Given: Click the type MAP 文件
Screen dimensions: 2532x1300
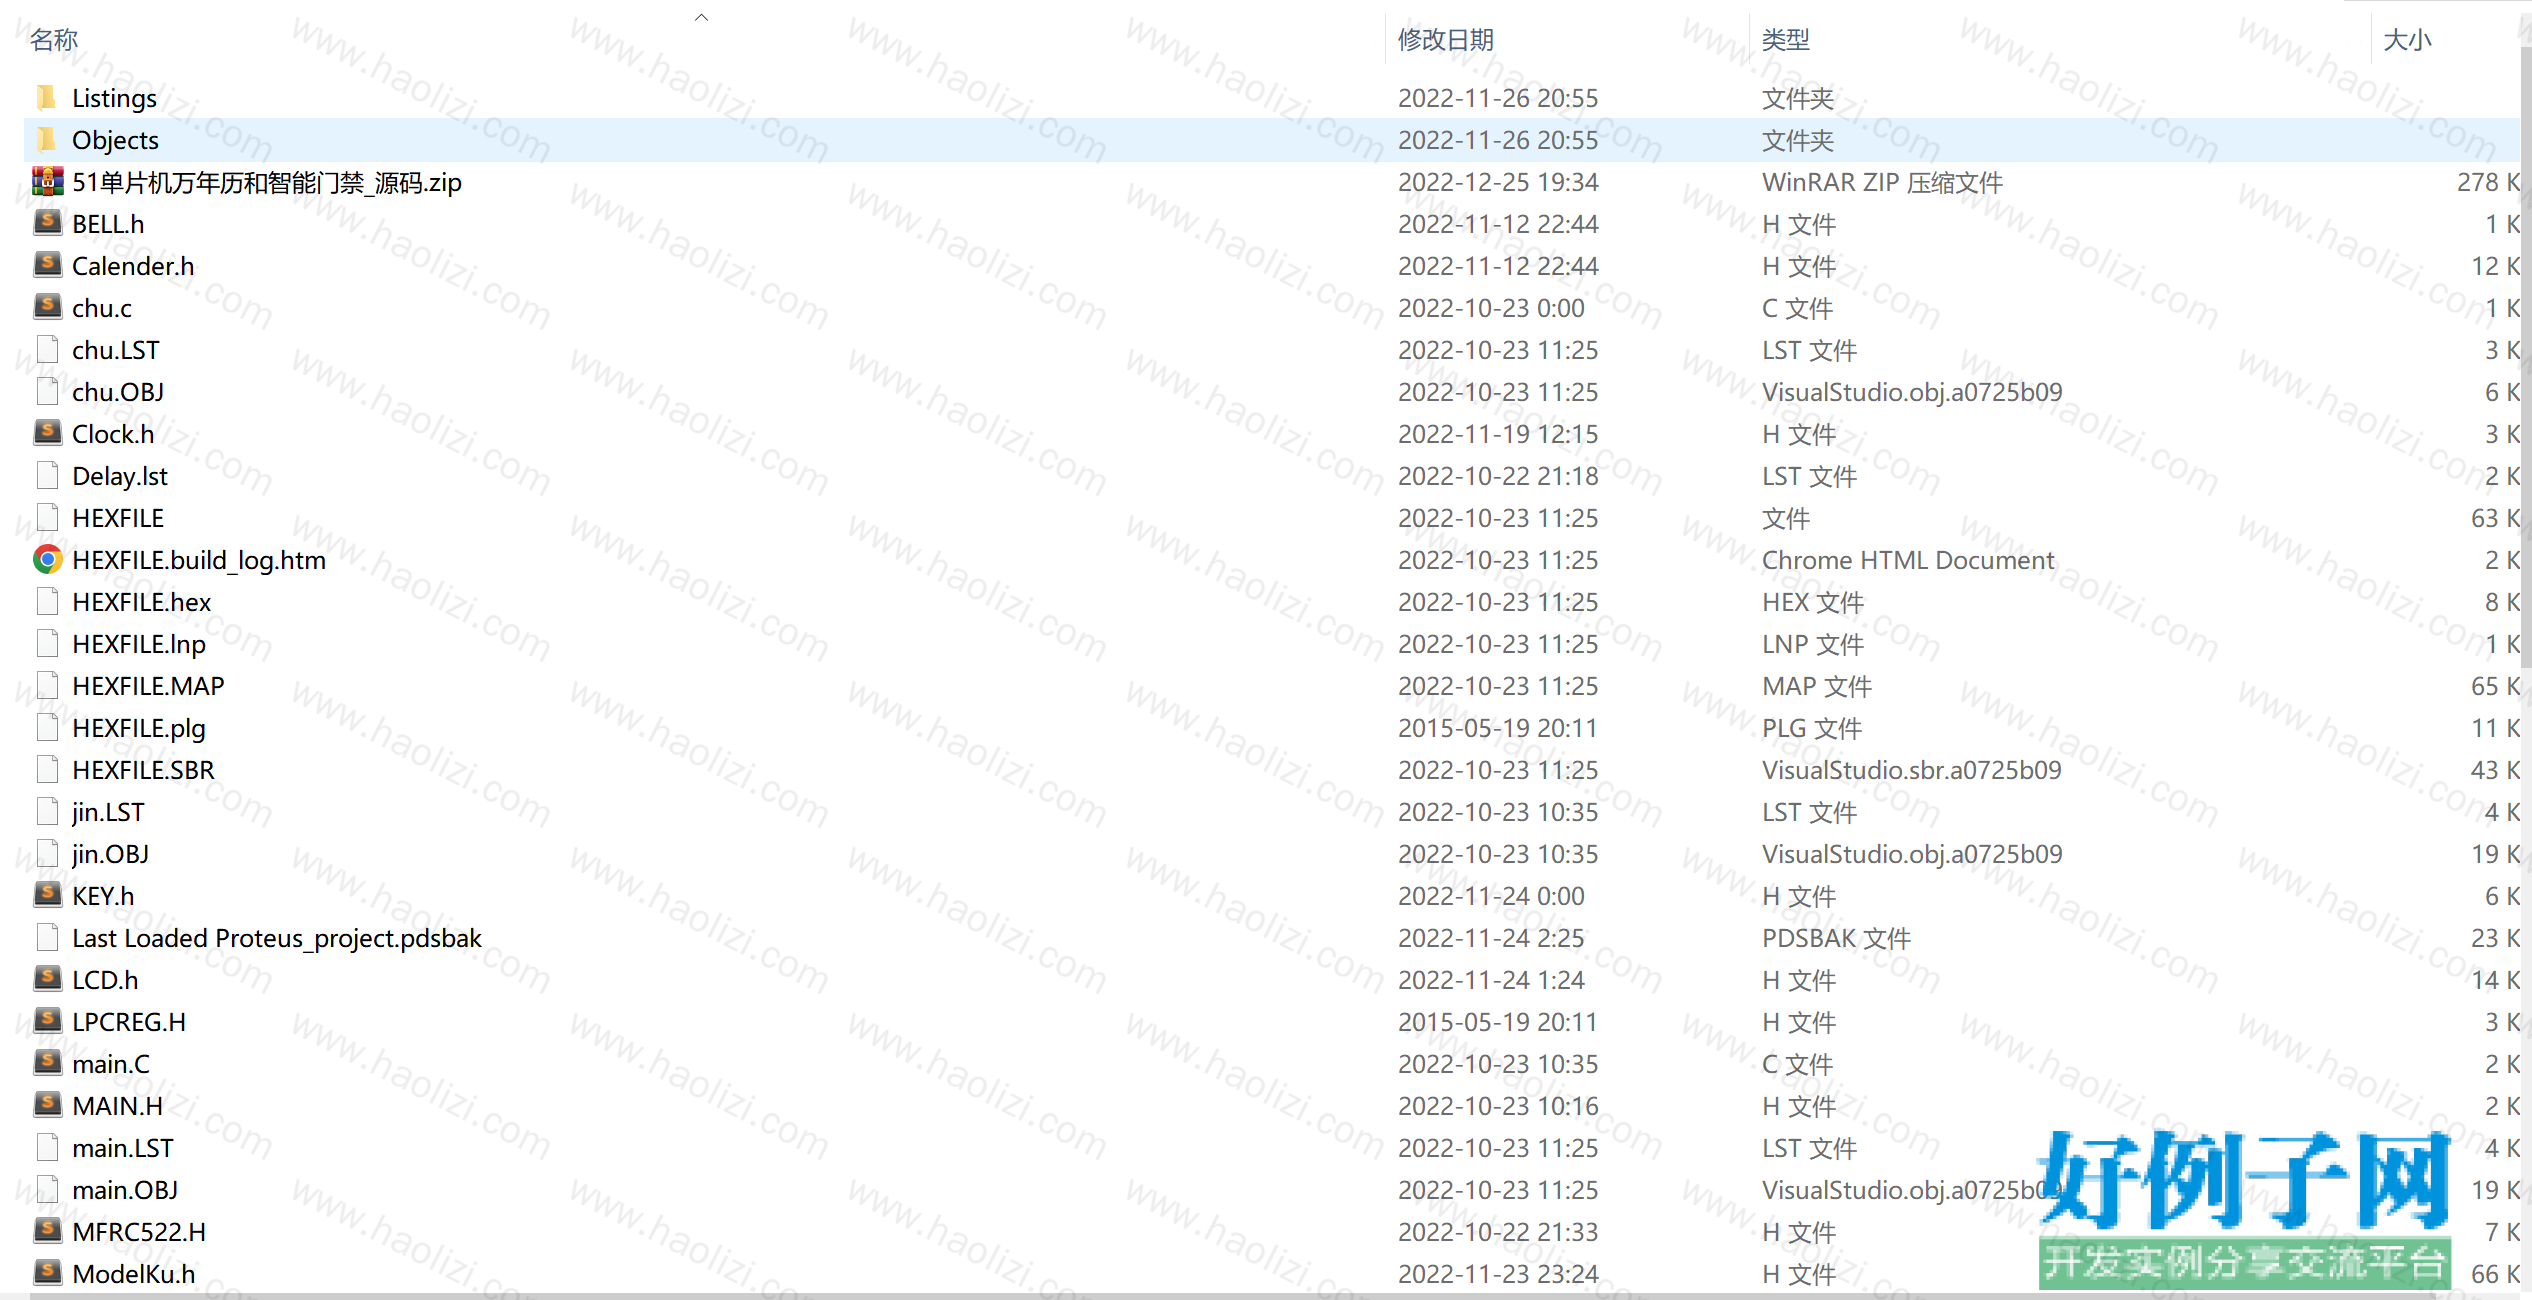Looking at the screenshot, I should [x=1817, y=686].
